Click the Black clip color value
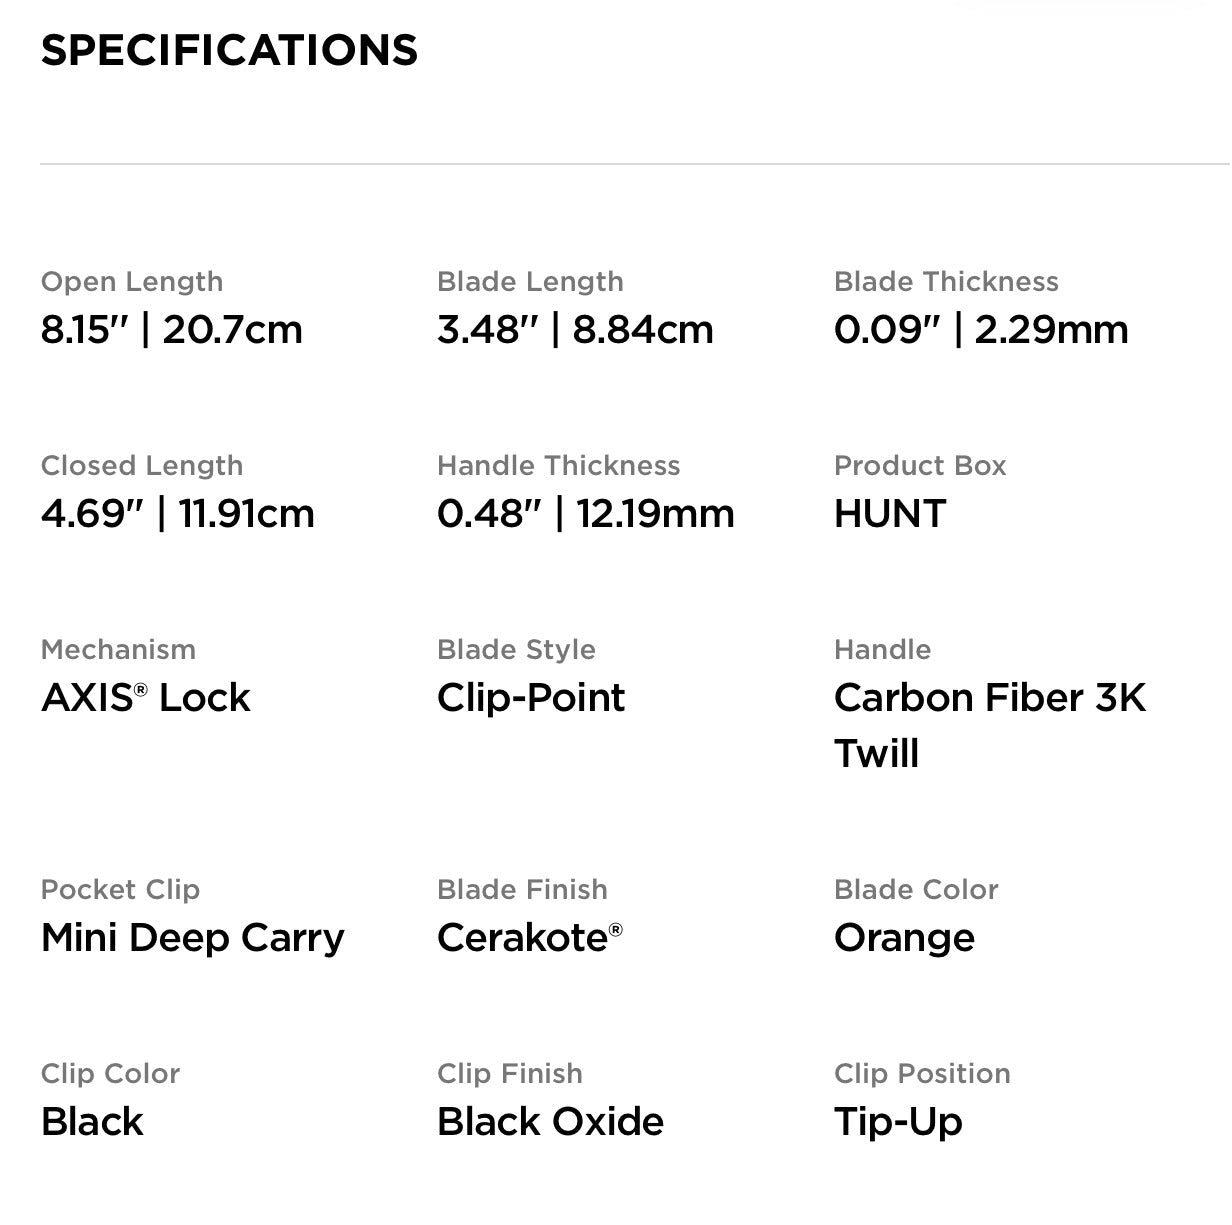 92,1121
